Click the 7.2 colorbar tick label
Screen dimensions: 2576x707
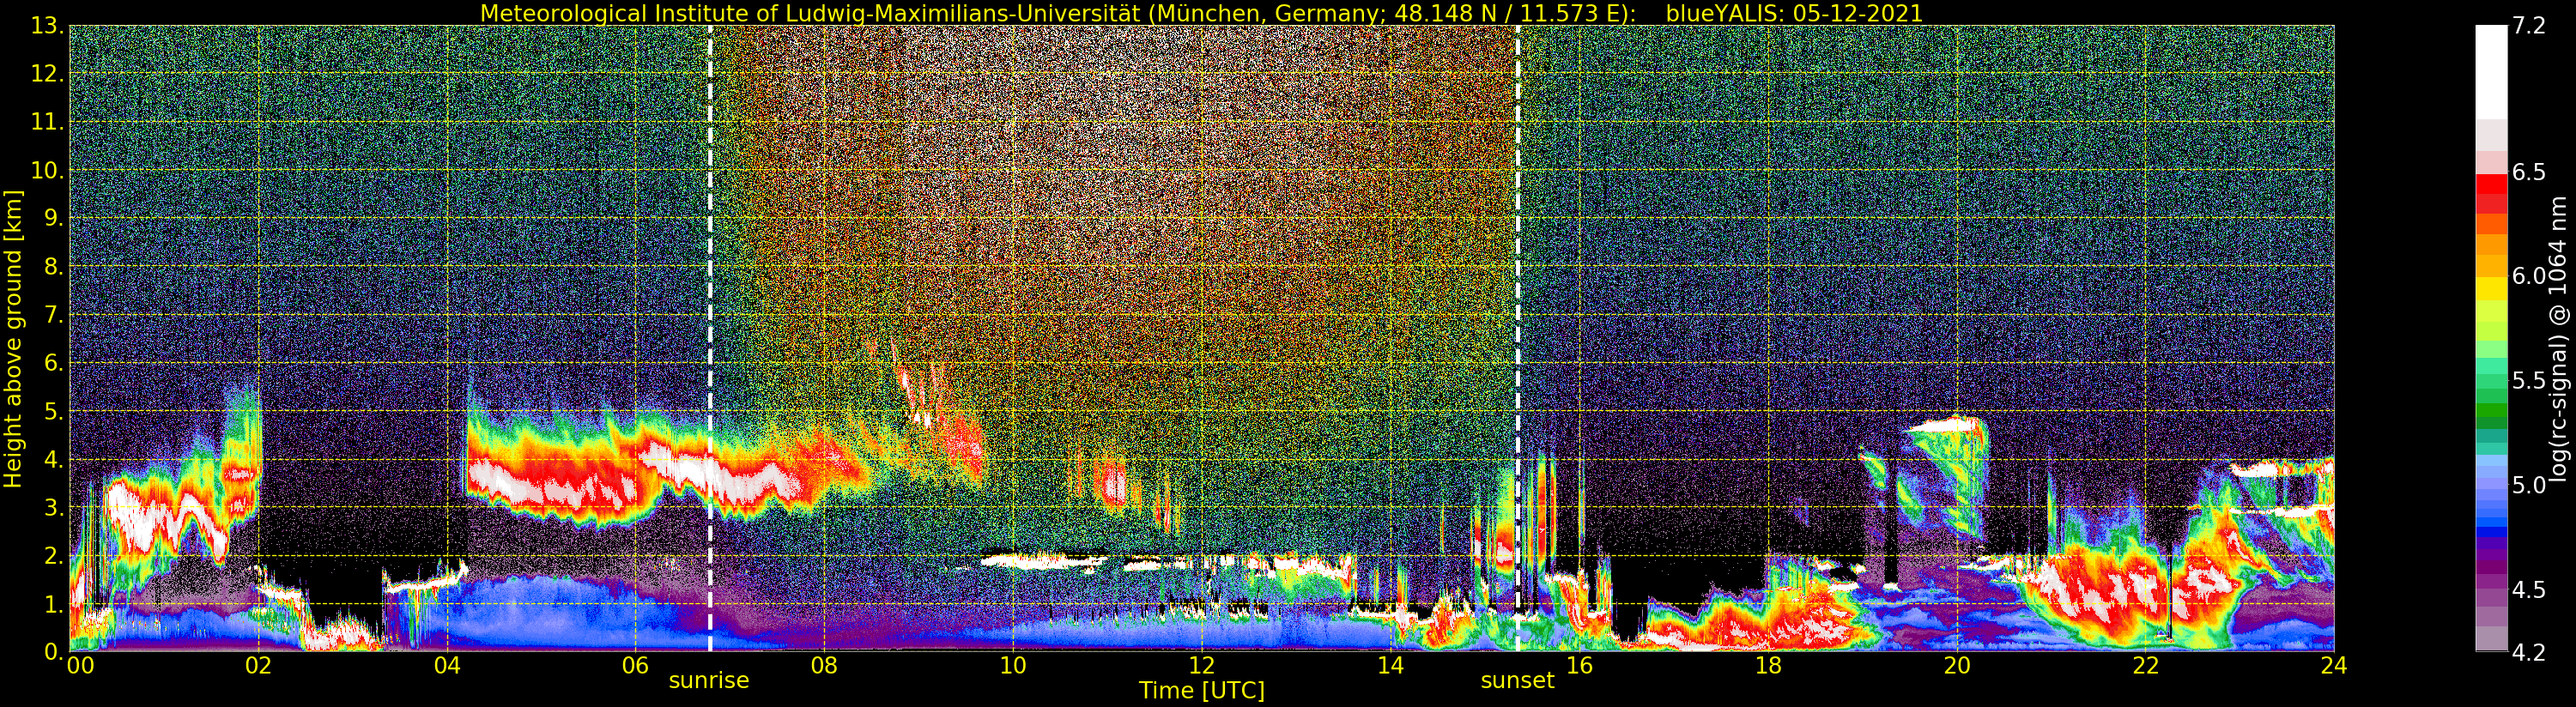[x=2529, y=27]
